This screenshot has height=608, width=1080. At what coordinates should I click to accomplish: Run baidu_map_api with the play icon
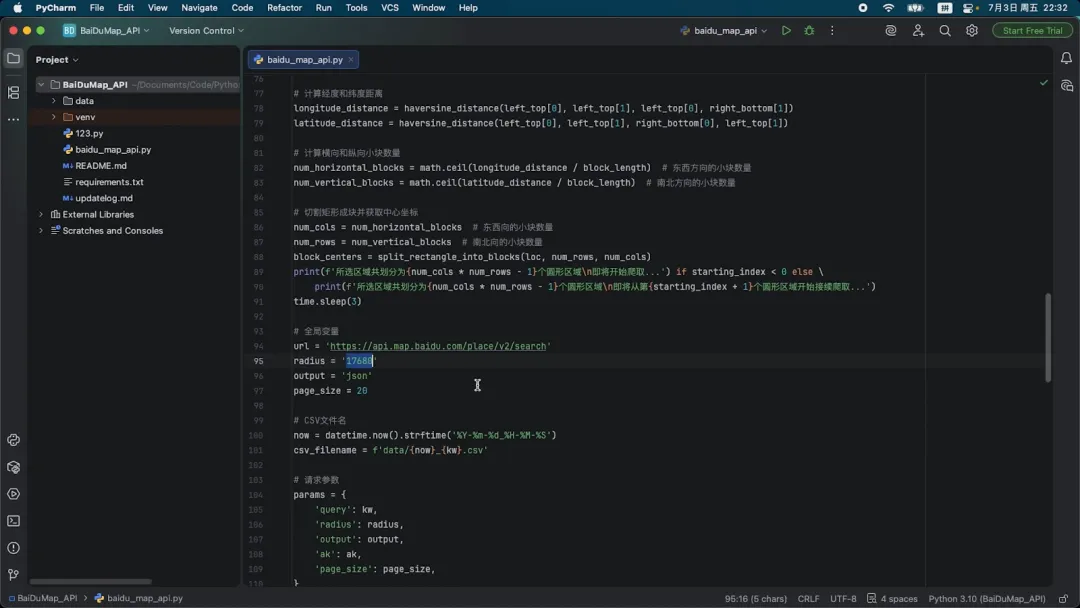[x=786, y=30]
